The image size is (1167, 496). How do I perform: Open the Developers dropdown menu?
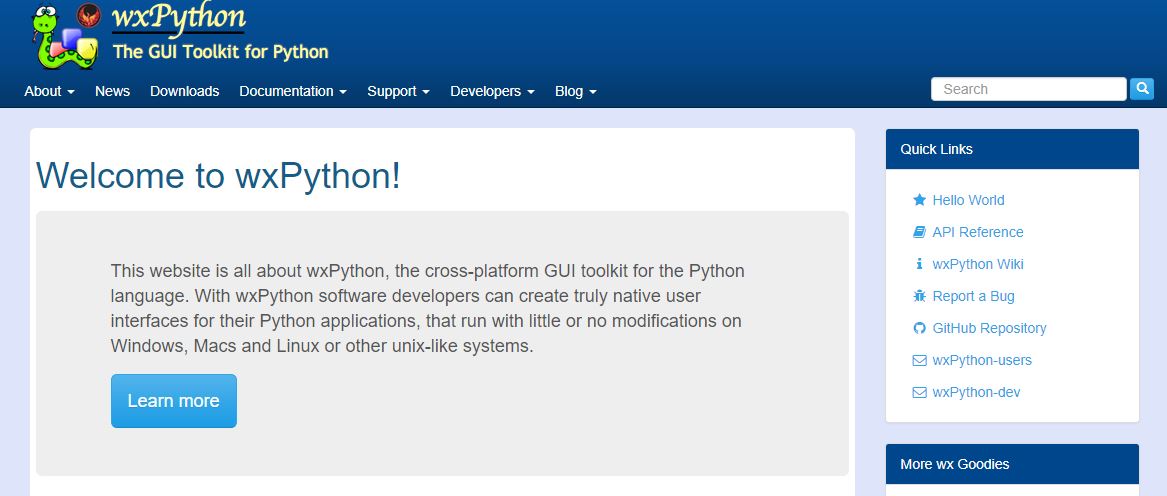click(492, 91)
